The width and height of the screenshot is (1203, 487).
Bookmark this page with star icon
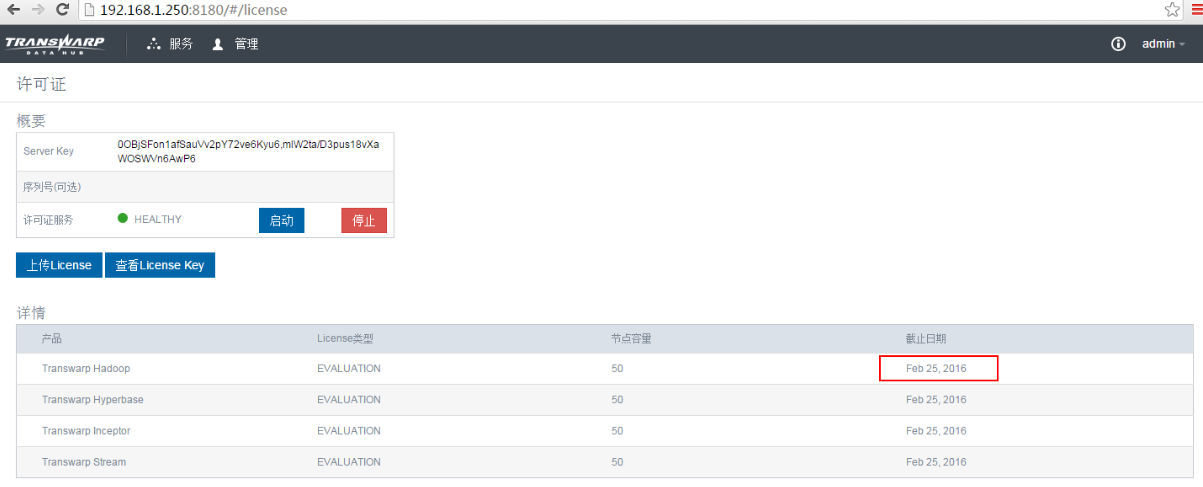(1172, 9)
